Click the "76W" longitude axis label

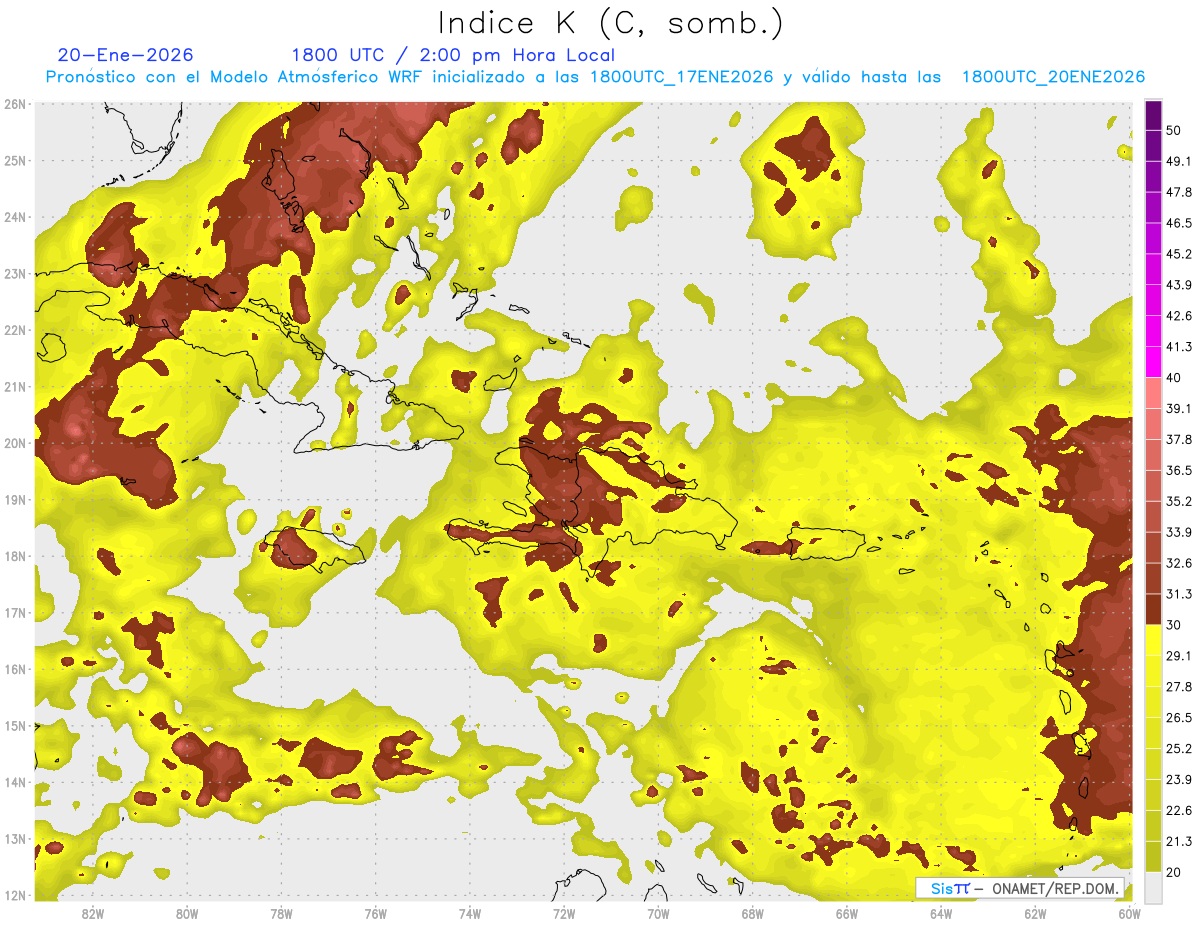(375, 913)
